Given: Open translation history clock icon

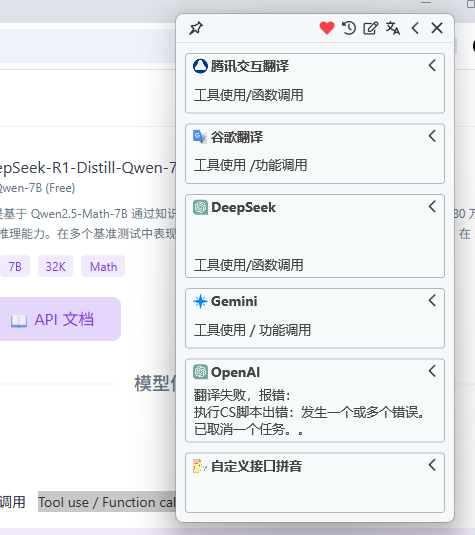Looking at the screenshot, I should 349,28.
